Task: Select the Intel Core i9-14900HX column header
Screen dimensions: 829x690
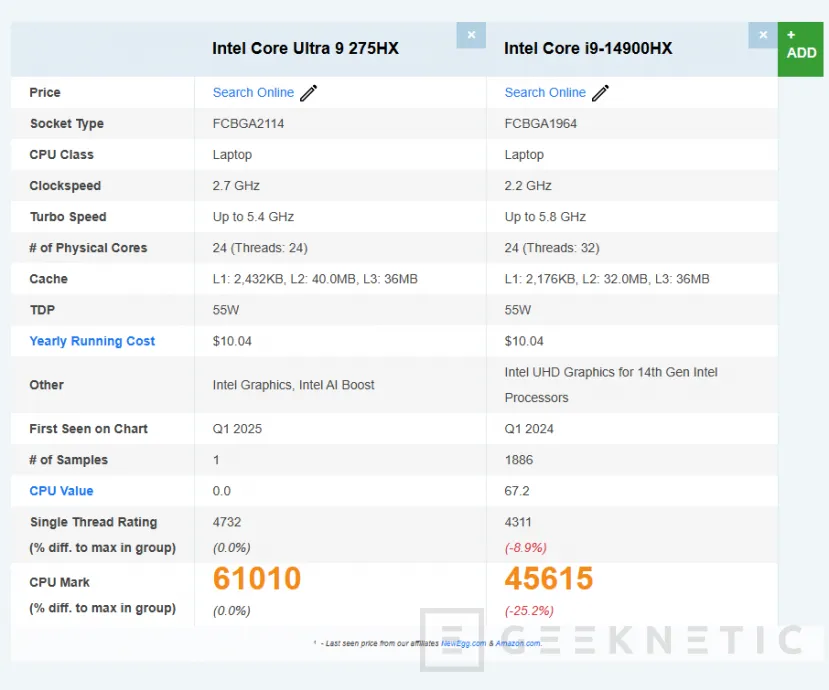Action: 589,47
